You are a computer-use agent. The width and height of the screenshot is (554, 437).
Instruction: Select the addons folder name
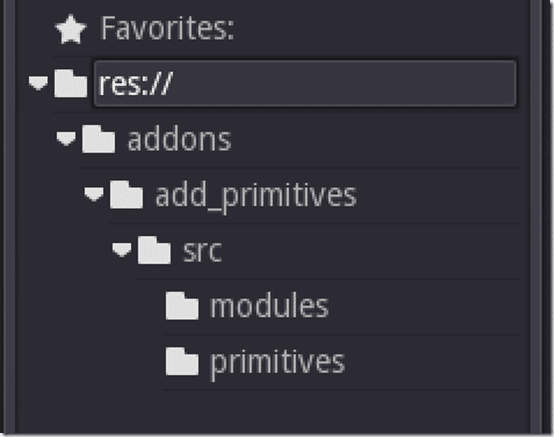click(179, 140)
